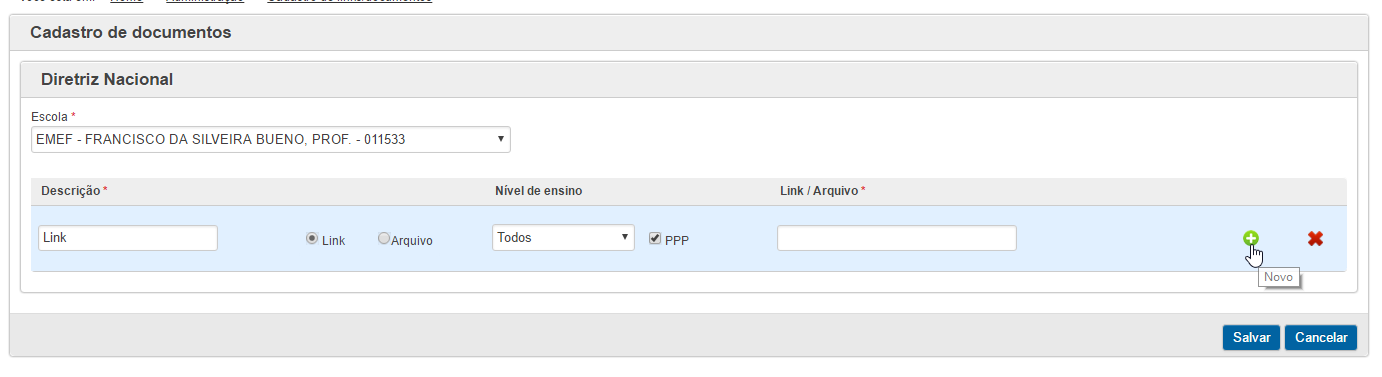Click the 'Link / Arquivo' column header
Image resolution: width=1382 pixels, height=377 pixels.
click(x=819, y=190)
